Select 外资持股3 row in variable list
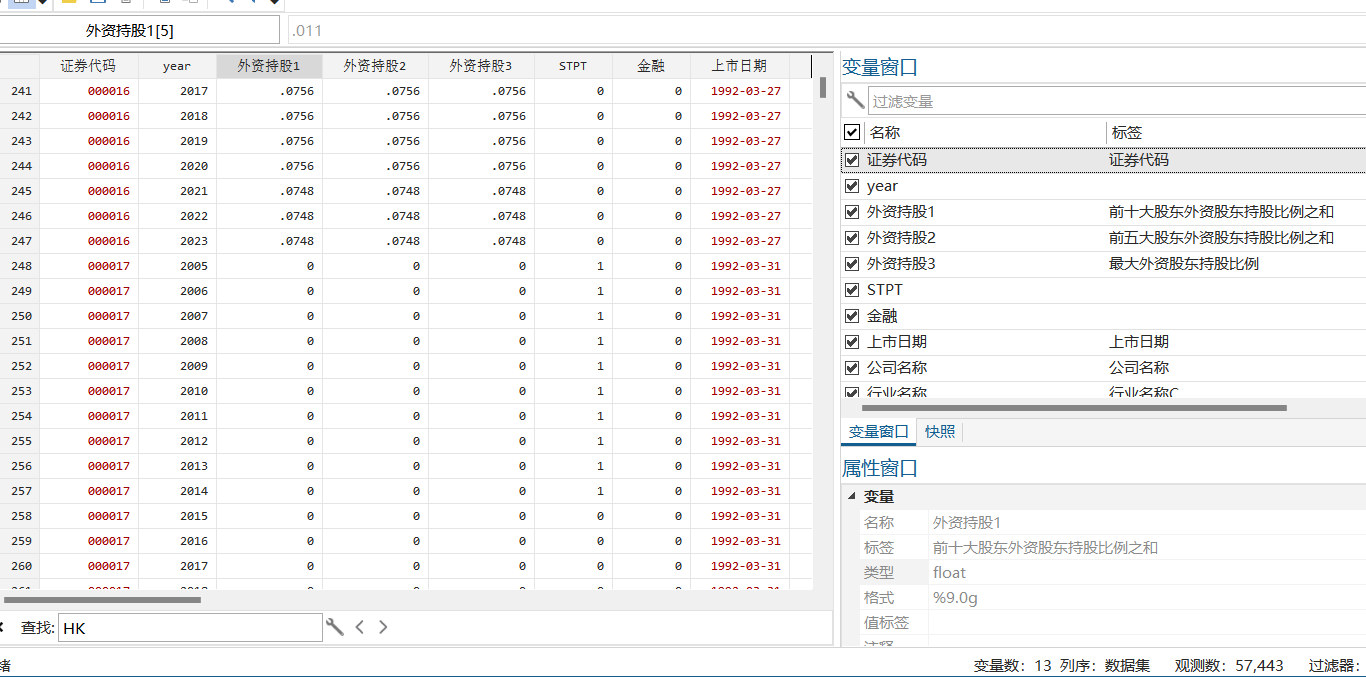 (x=1103, y=264)
